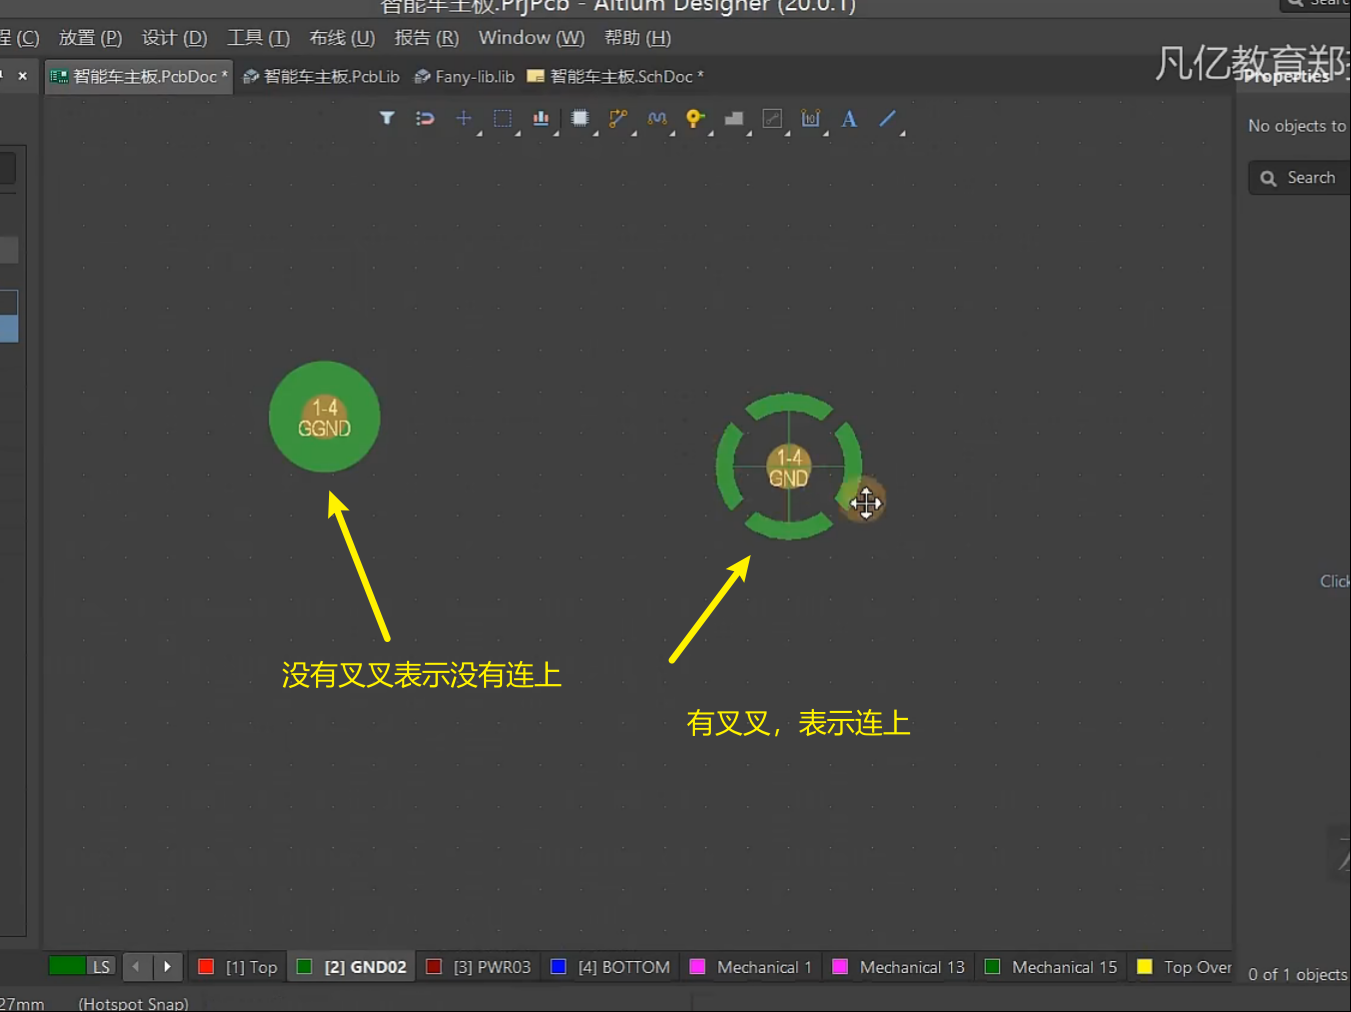Select the Mechanical 13 layer tab
This screenshot has height=1012, width=1351.
click(898, 967)
